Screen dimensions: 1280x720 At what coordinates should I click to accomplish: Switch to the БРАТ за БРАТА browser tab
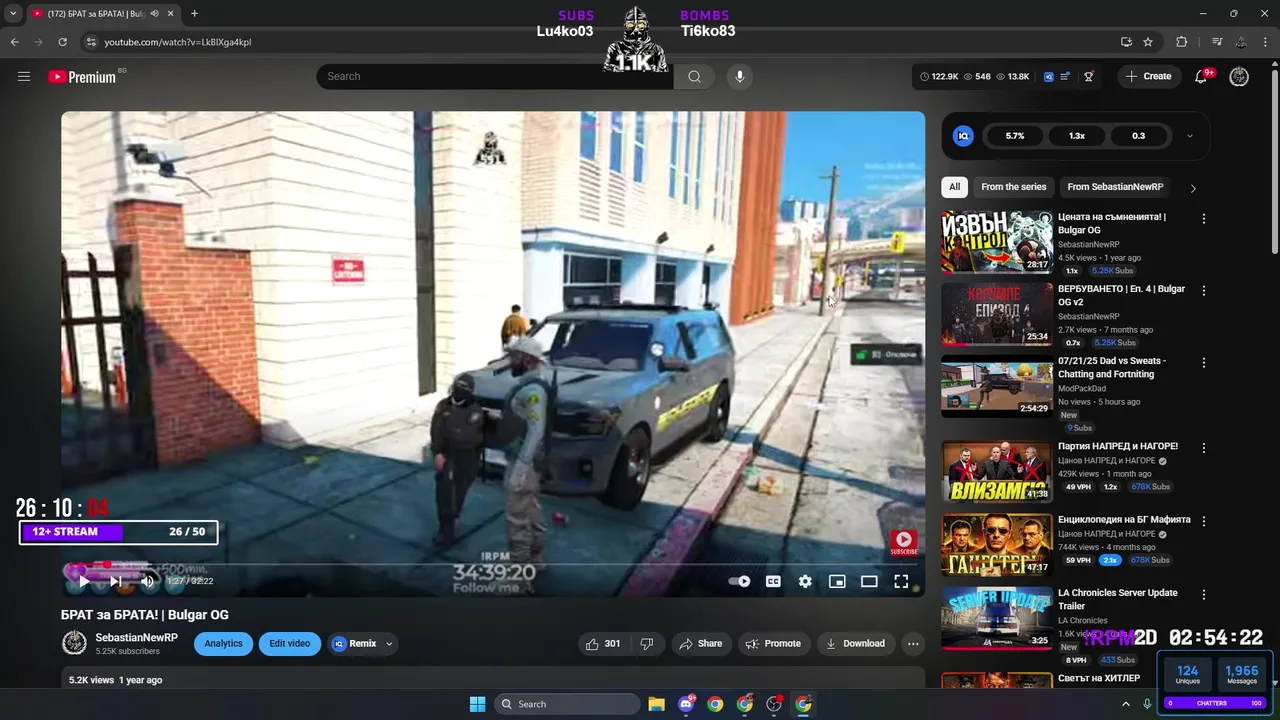coord(98,14)
